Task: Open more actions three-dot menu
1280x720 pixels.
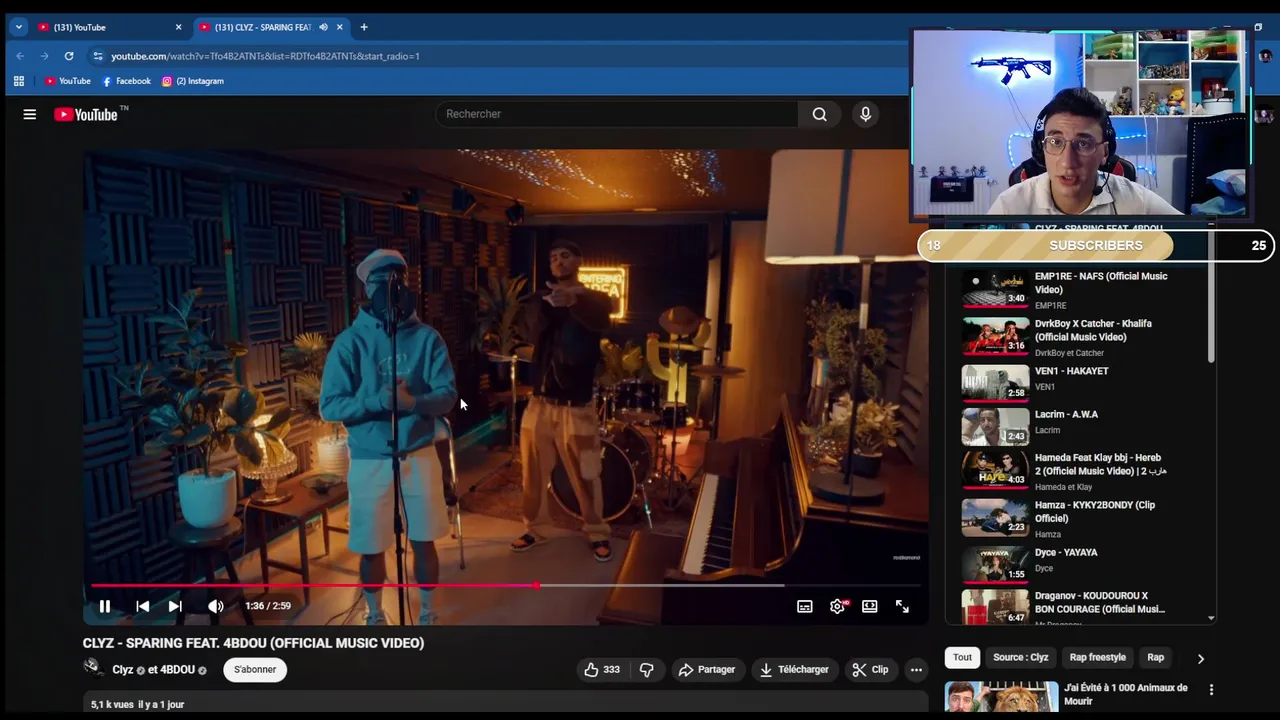Action: pos(916,670)
